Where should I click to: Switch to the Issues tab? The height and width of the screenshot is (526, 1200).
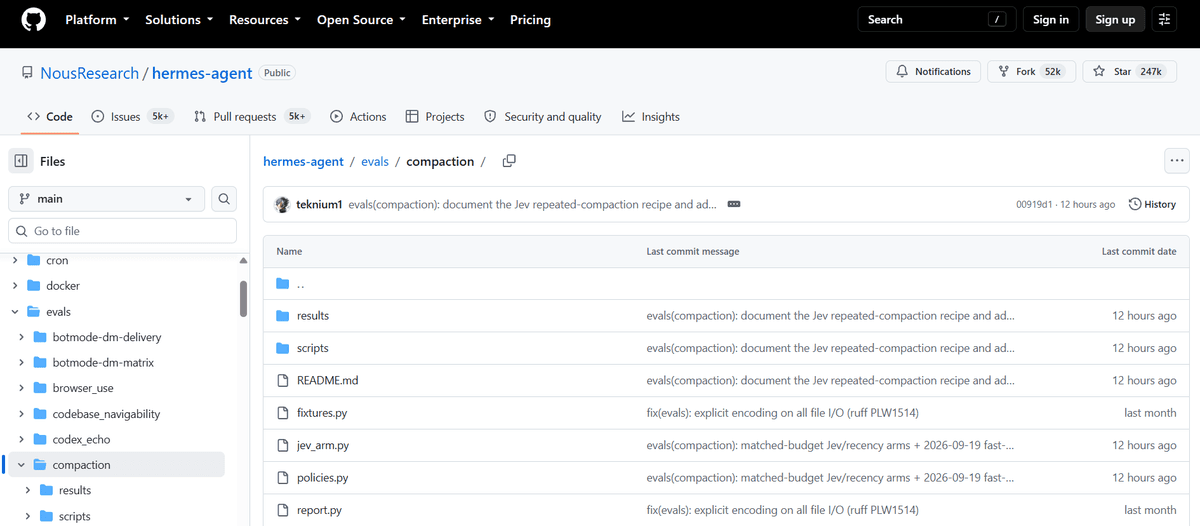[x=132, y=117]
